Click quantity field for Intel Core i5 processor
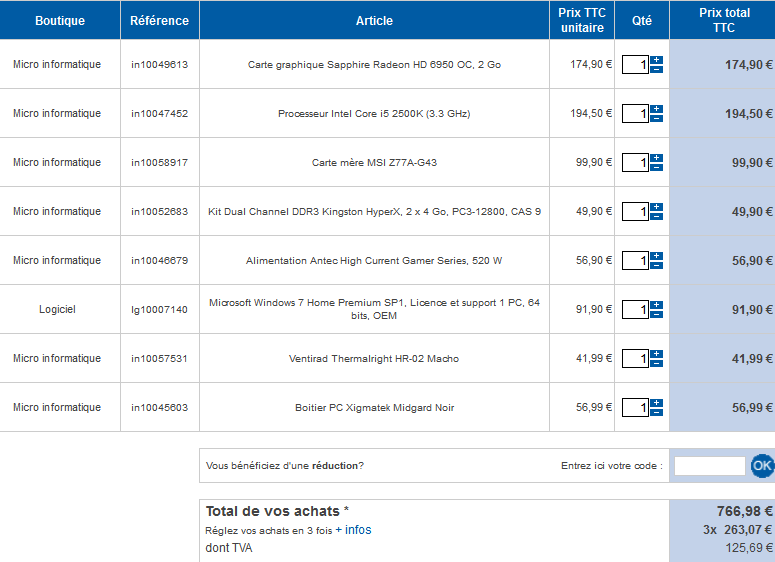Screen dimensions: 775x562 (635, 114)
